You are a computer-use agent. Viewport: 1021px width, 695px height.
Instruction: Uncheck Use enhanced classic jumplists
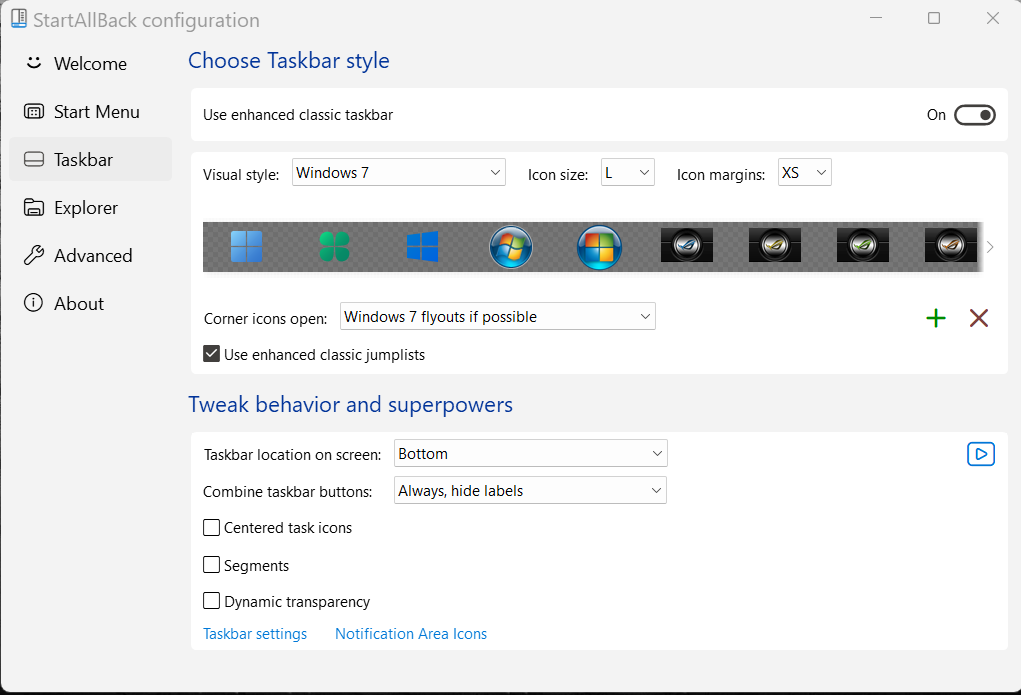coord(211,354)
